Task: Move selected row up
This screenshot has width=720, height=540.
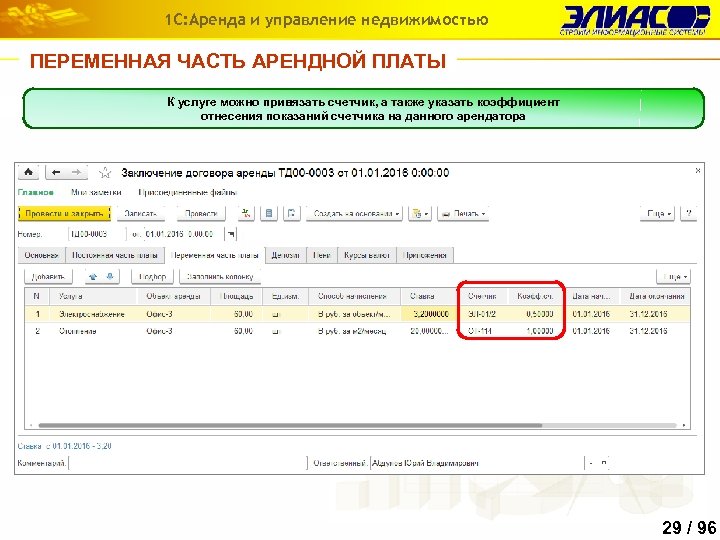Action: [x=93, y=276]
